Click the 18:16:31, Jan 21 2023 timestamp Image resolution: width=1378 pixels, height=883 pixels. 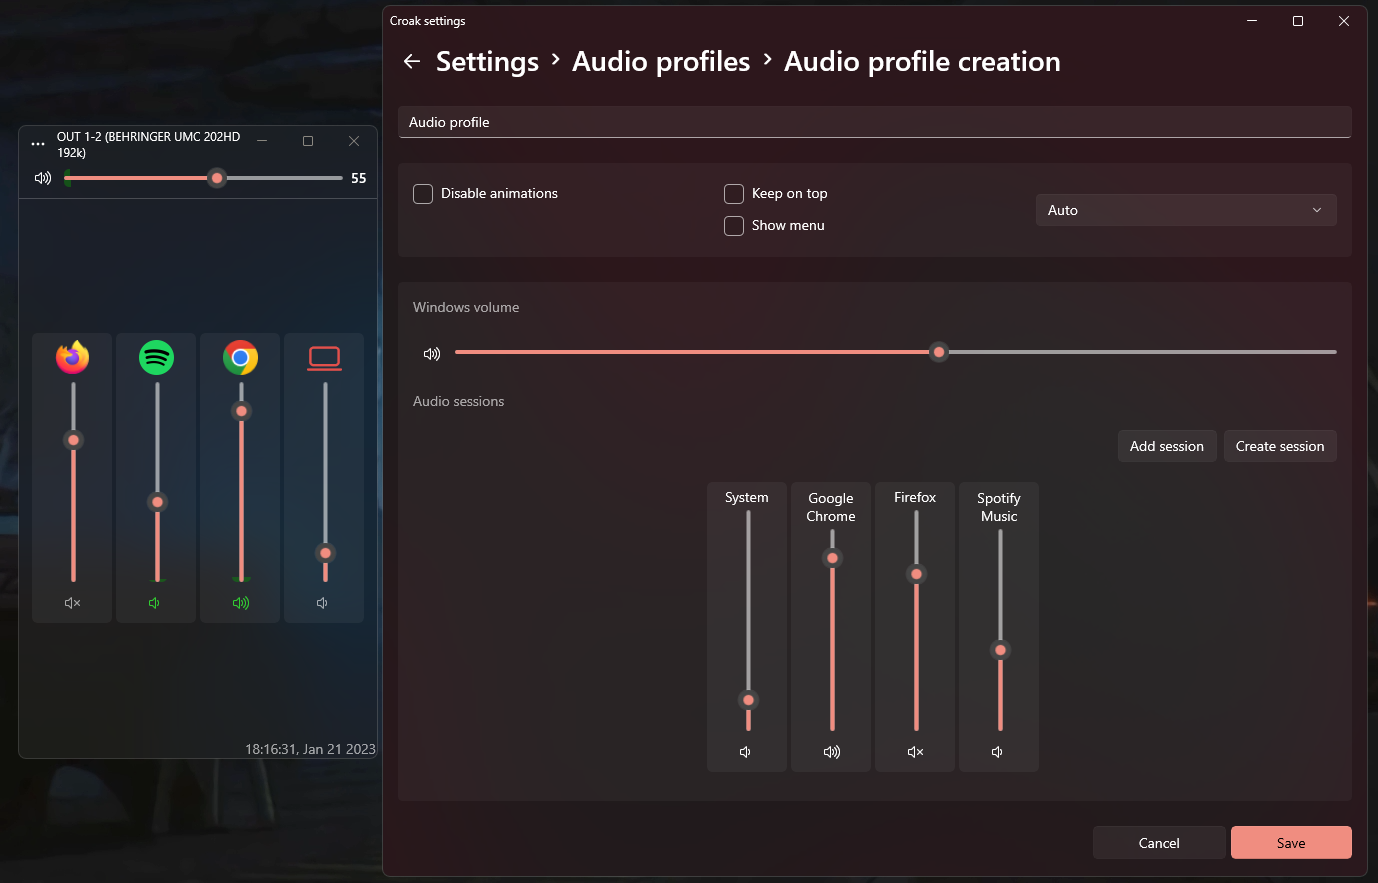coord(310,749)
